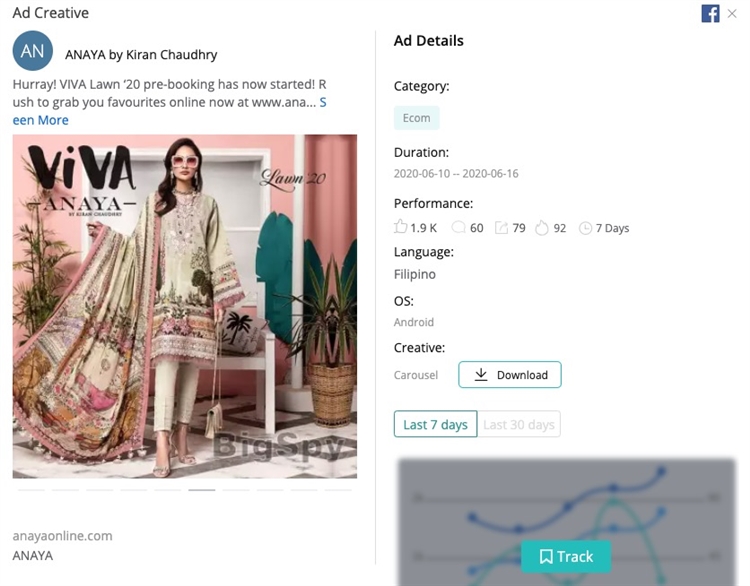Download the carousel creative
Viewport: 750px width, 586px height.
(510, 375)
